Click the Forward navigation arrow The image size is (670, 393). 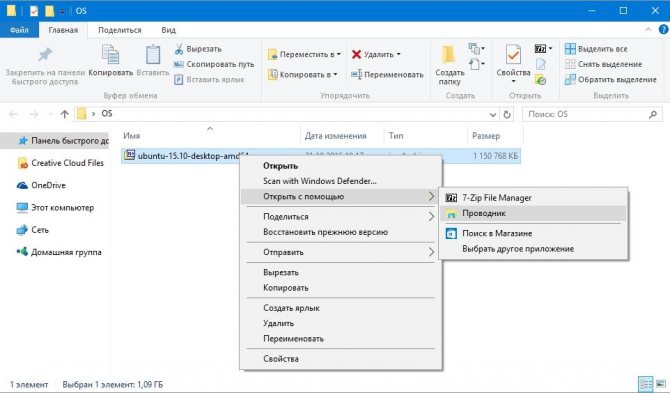point(34,114)
